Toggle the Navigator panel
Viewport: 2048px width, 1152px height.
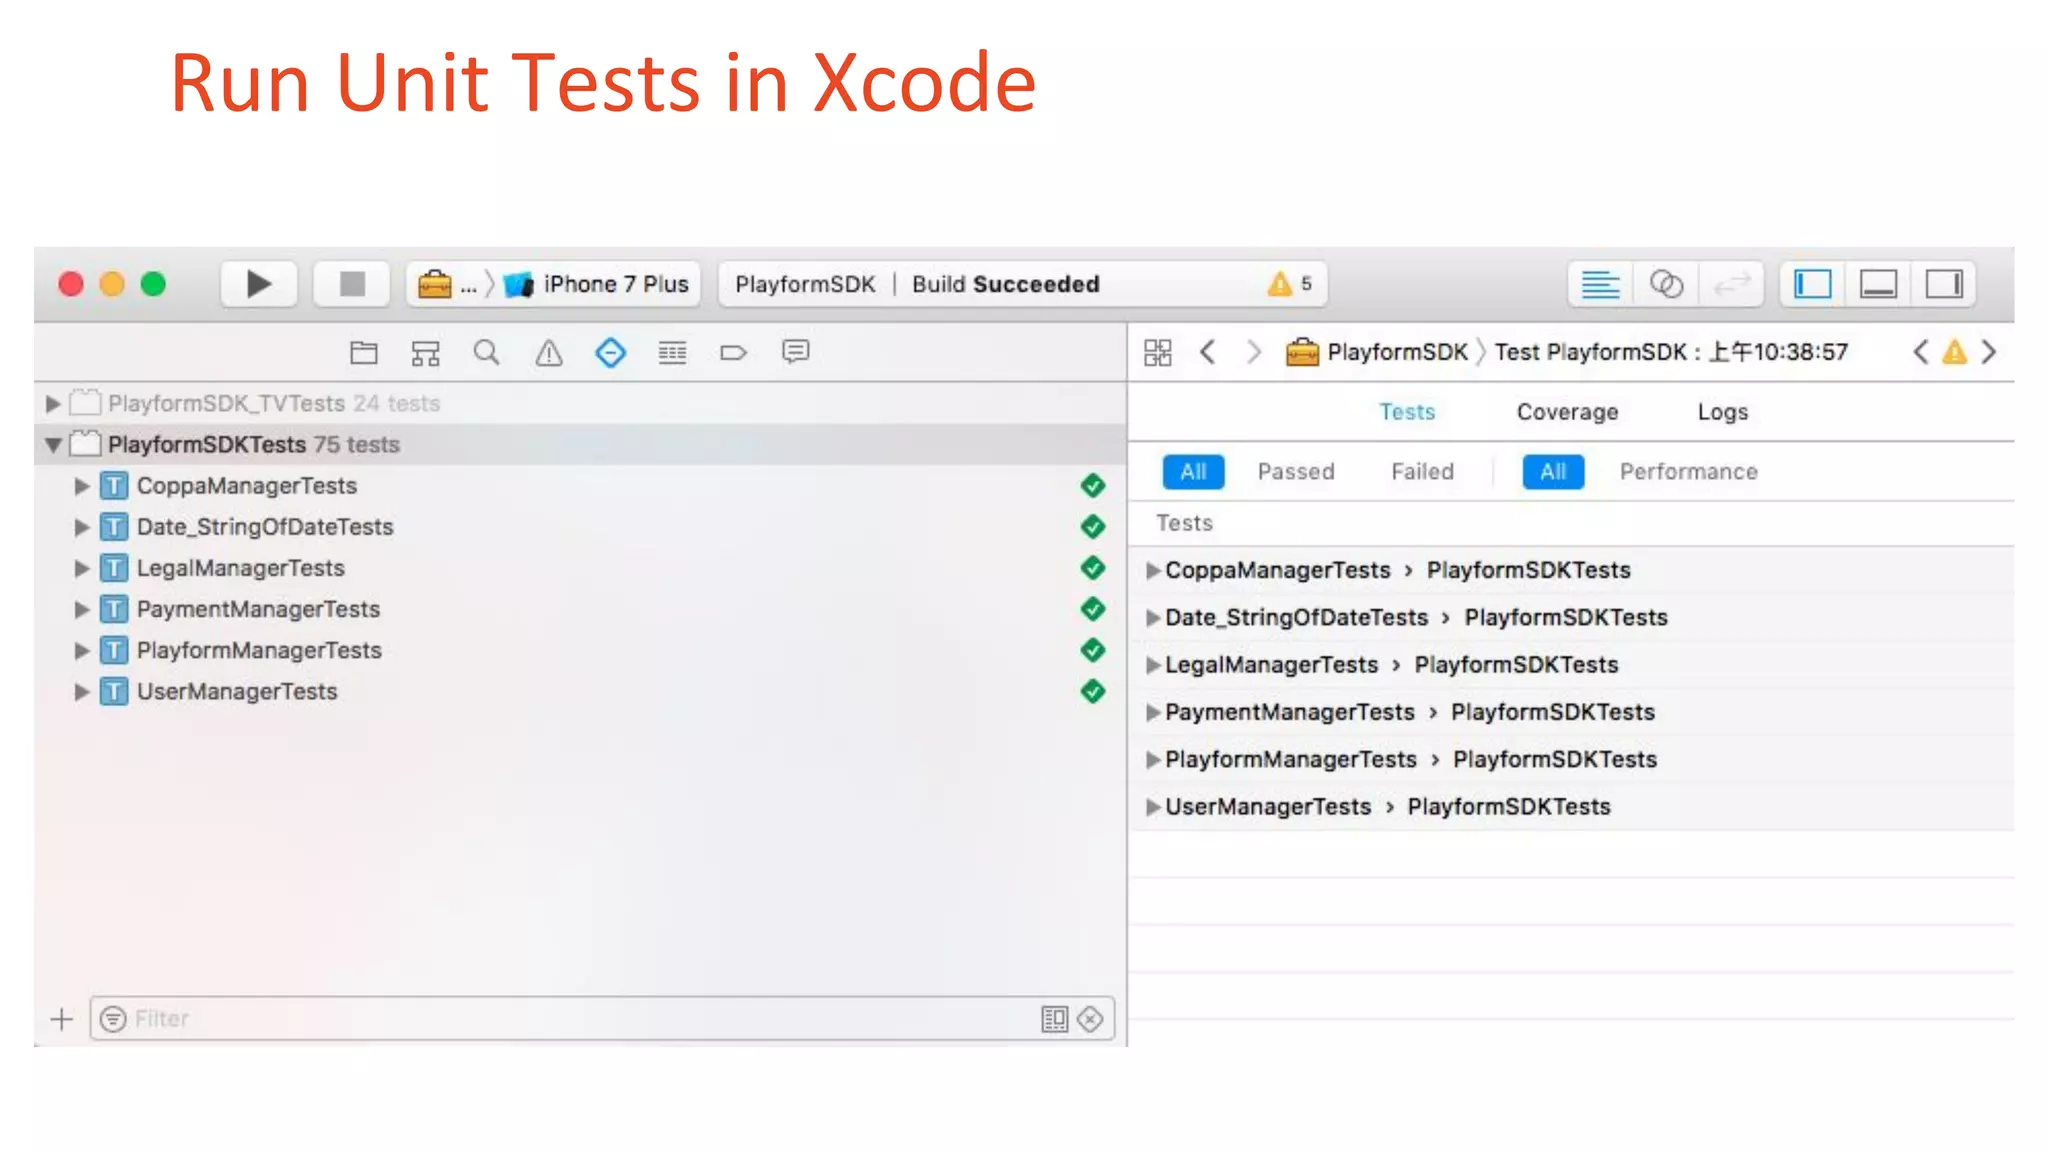pos(1812,285)
